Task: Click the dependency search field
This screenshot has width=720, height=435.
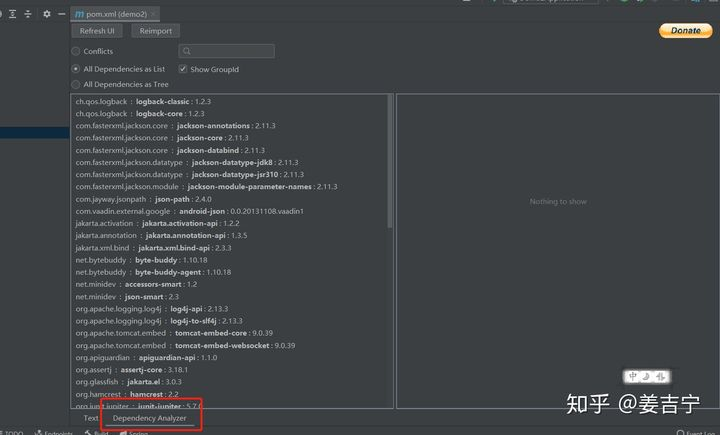Action: 227,51
